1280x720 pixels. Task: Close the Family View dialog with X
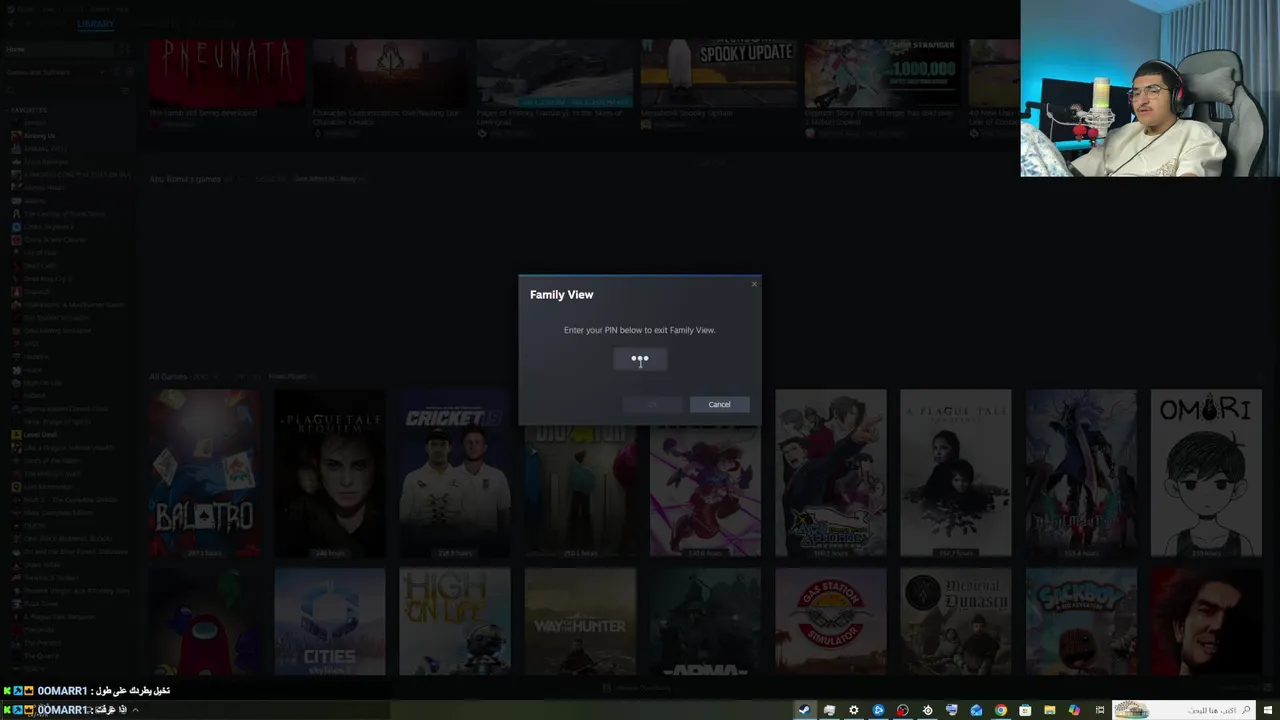pyautogui.click(x=754, y=284)
